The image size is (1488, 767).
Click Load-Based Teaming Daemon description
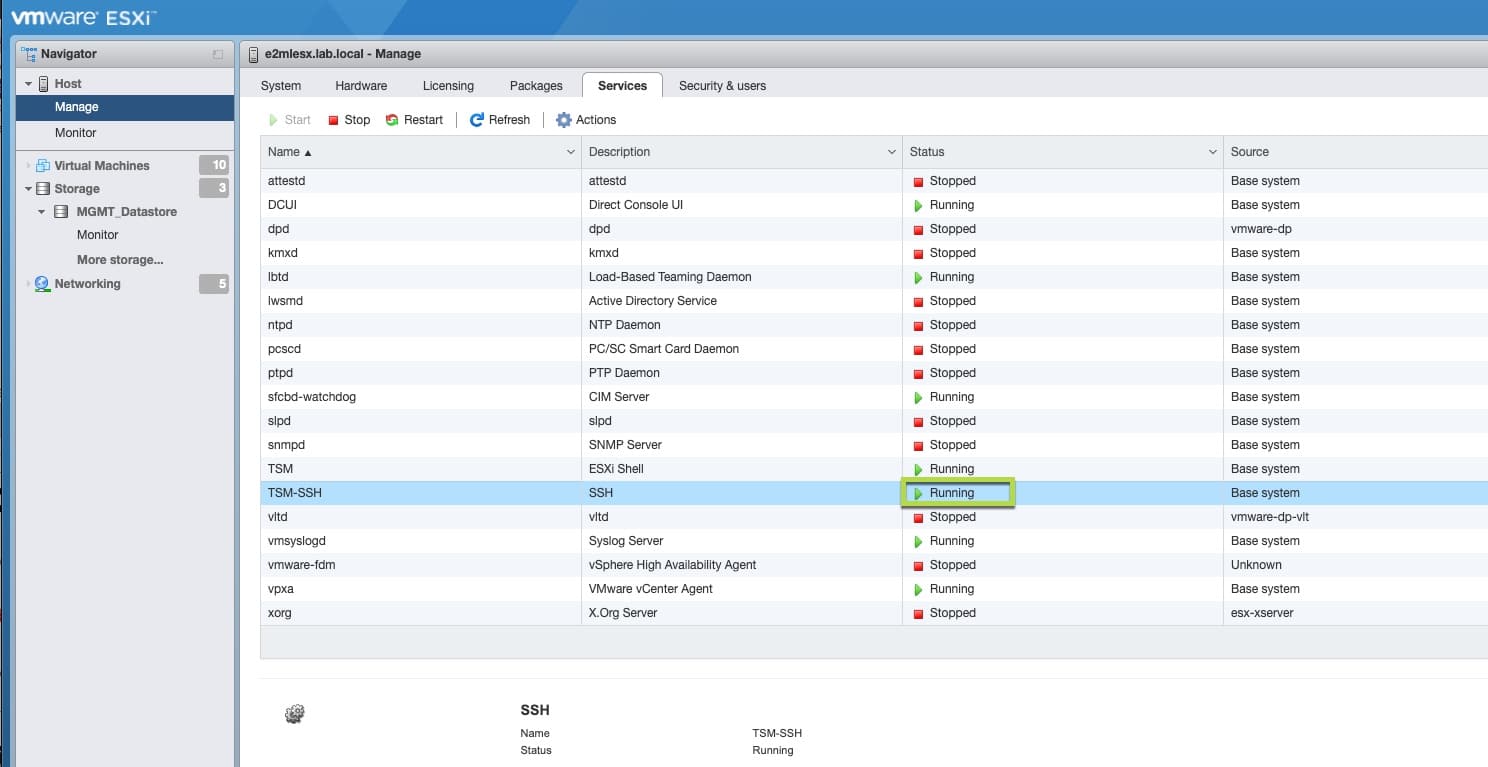coord(670,277)
